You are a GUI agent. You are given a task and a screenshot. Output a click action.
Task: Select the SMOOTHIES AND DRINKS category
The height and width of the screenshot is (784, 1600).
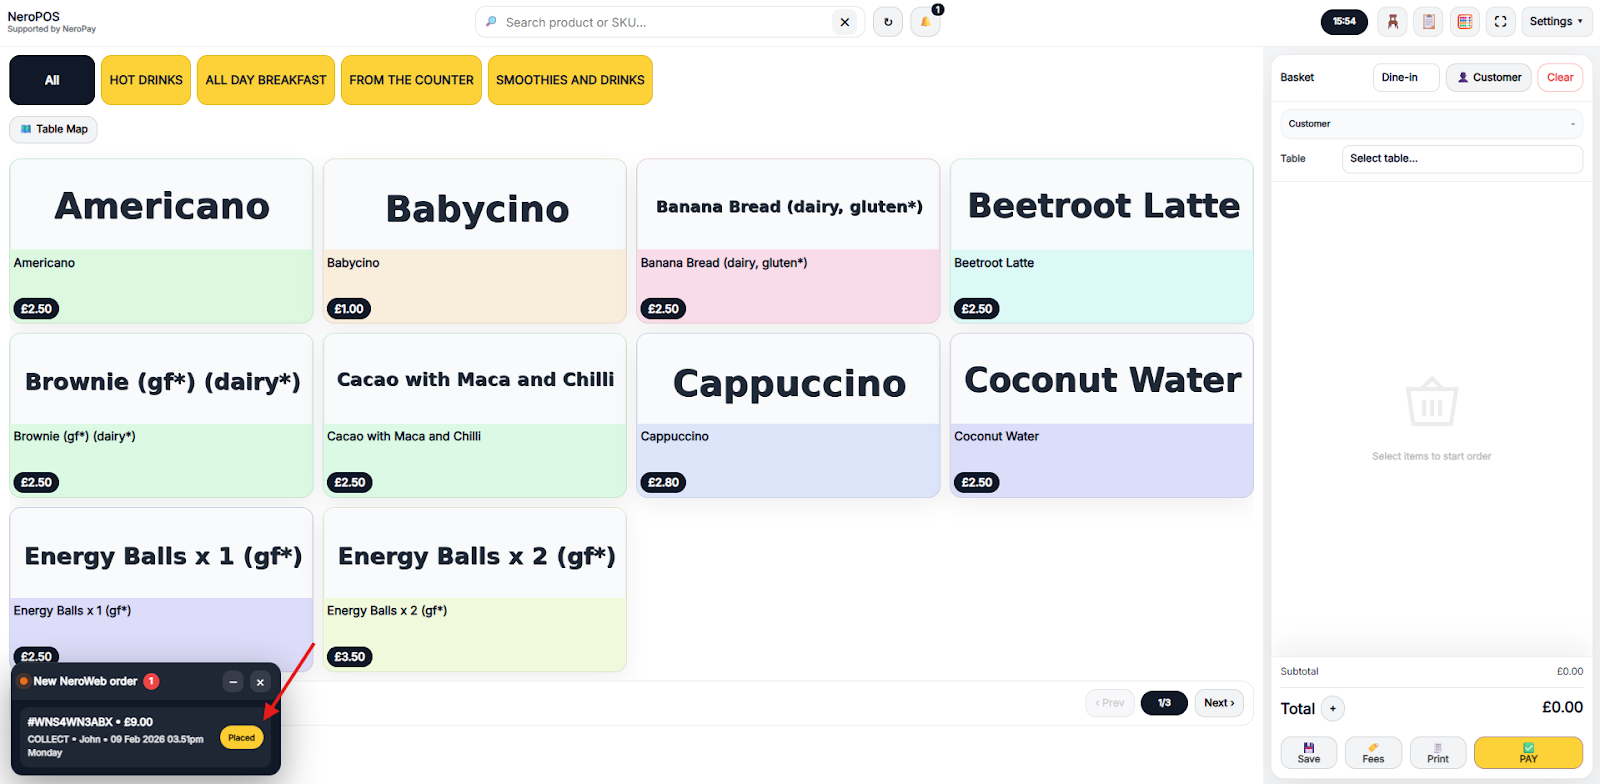570,80
